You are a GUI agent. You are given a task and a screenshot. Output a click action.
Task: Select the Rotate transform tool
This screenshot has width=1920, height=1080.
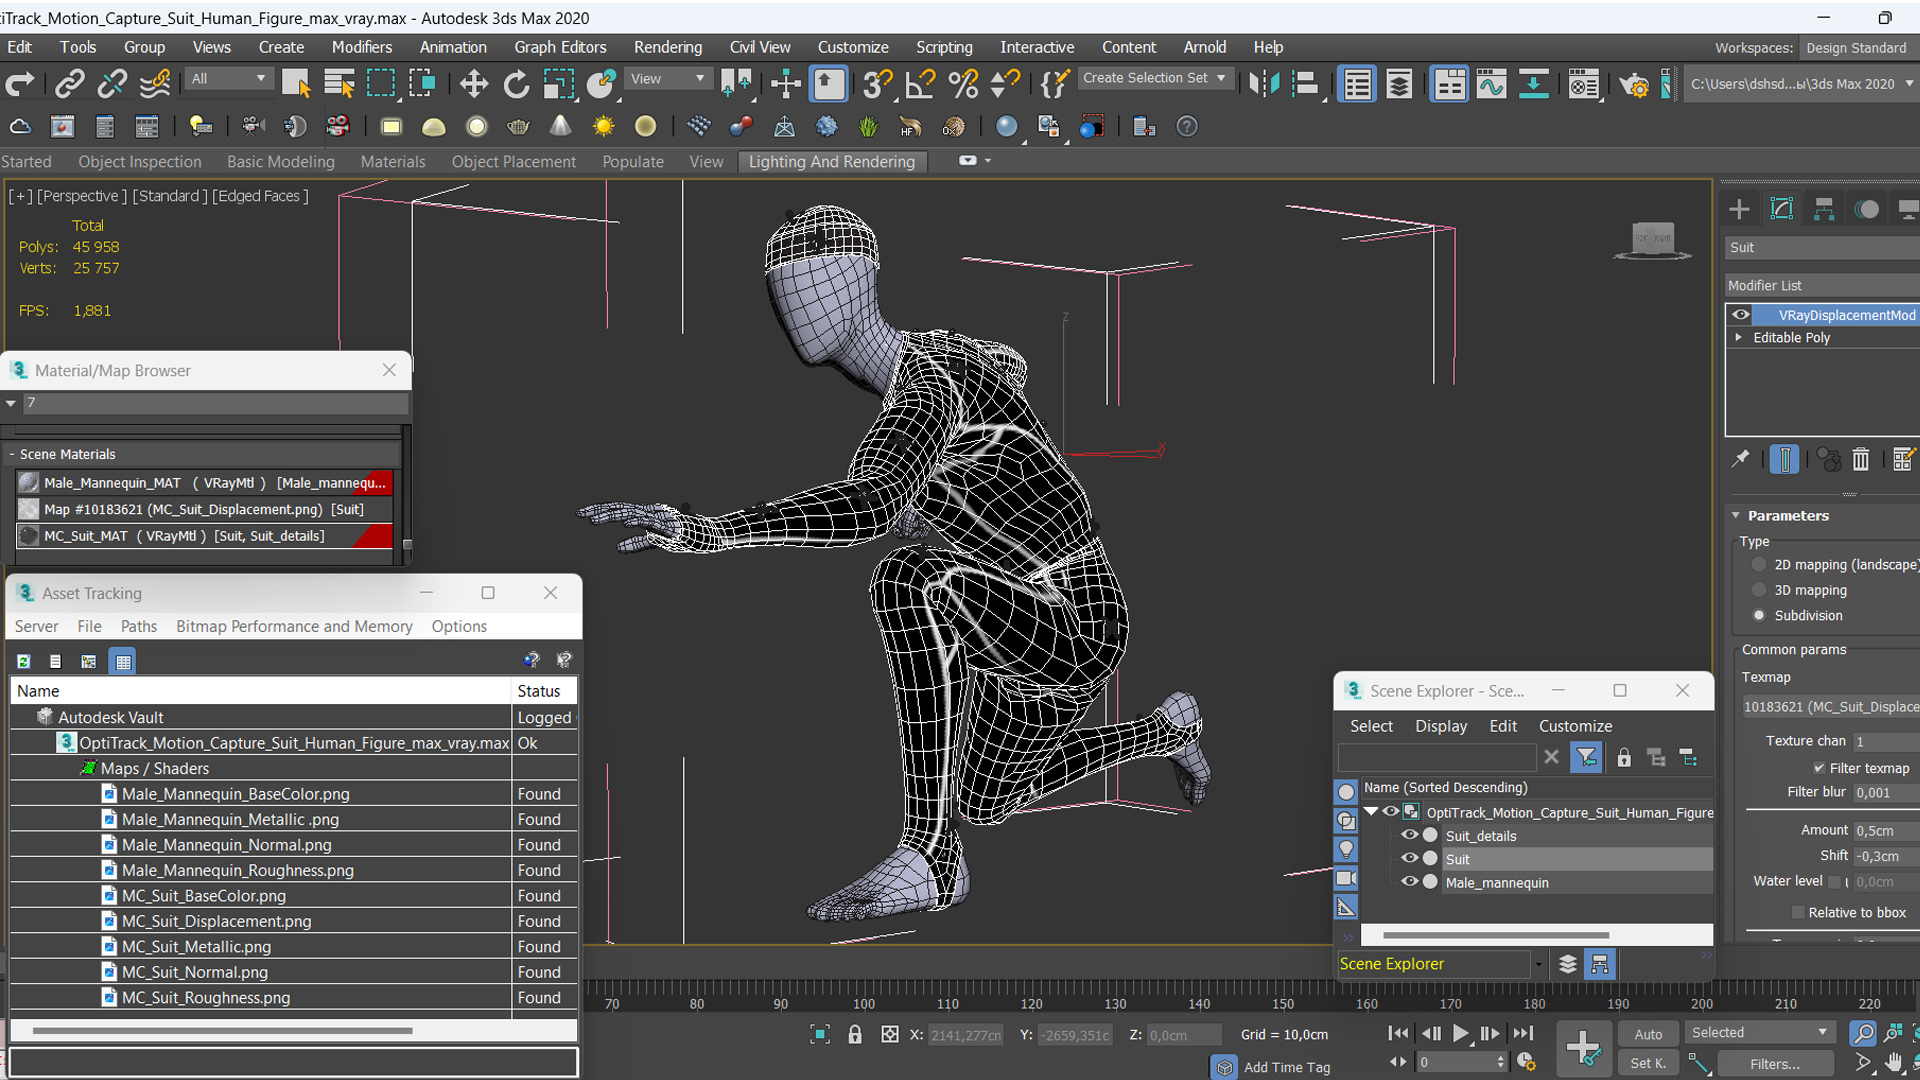(x=516, y=84)
